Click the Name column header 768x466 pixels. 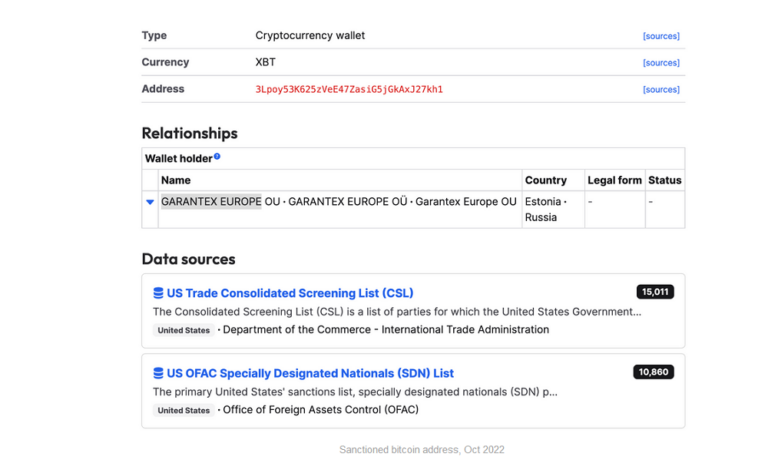click(176, 180)
